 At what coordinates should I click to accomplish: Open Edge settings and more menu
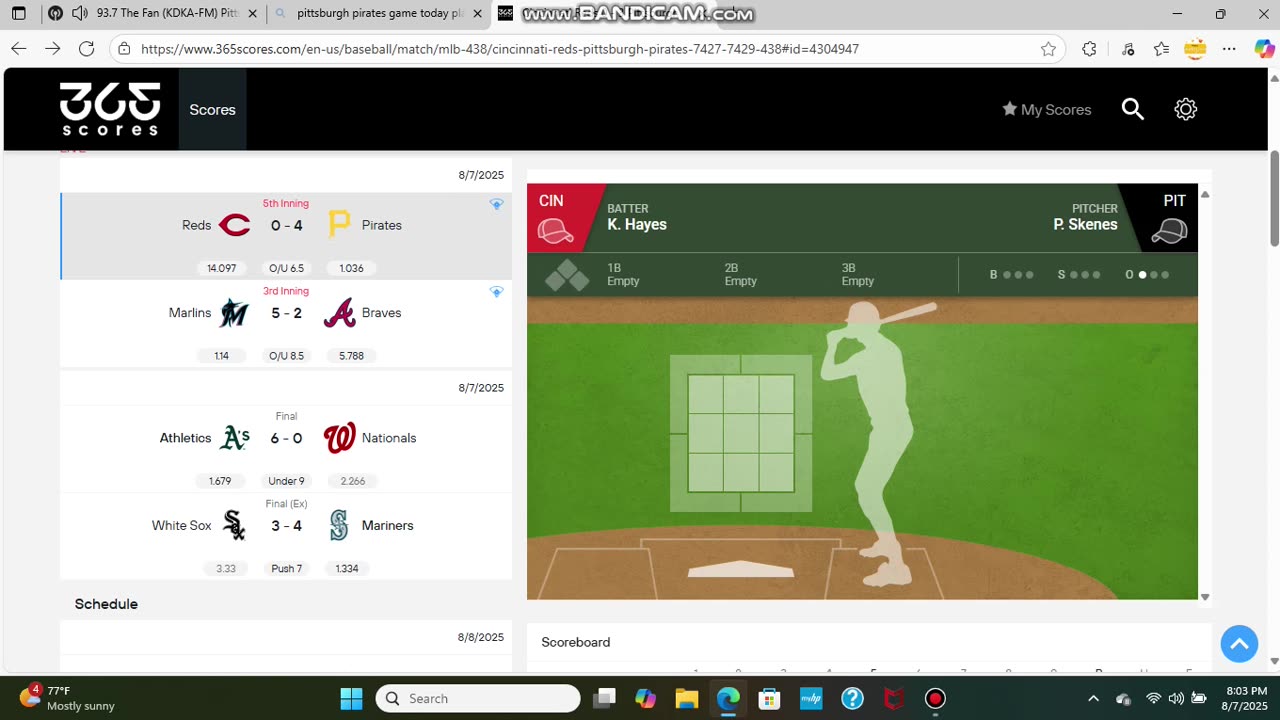point(1230,49)
